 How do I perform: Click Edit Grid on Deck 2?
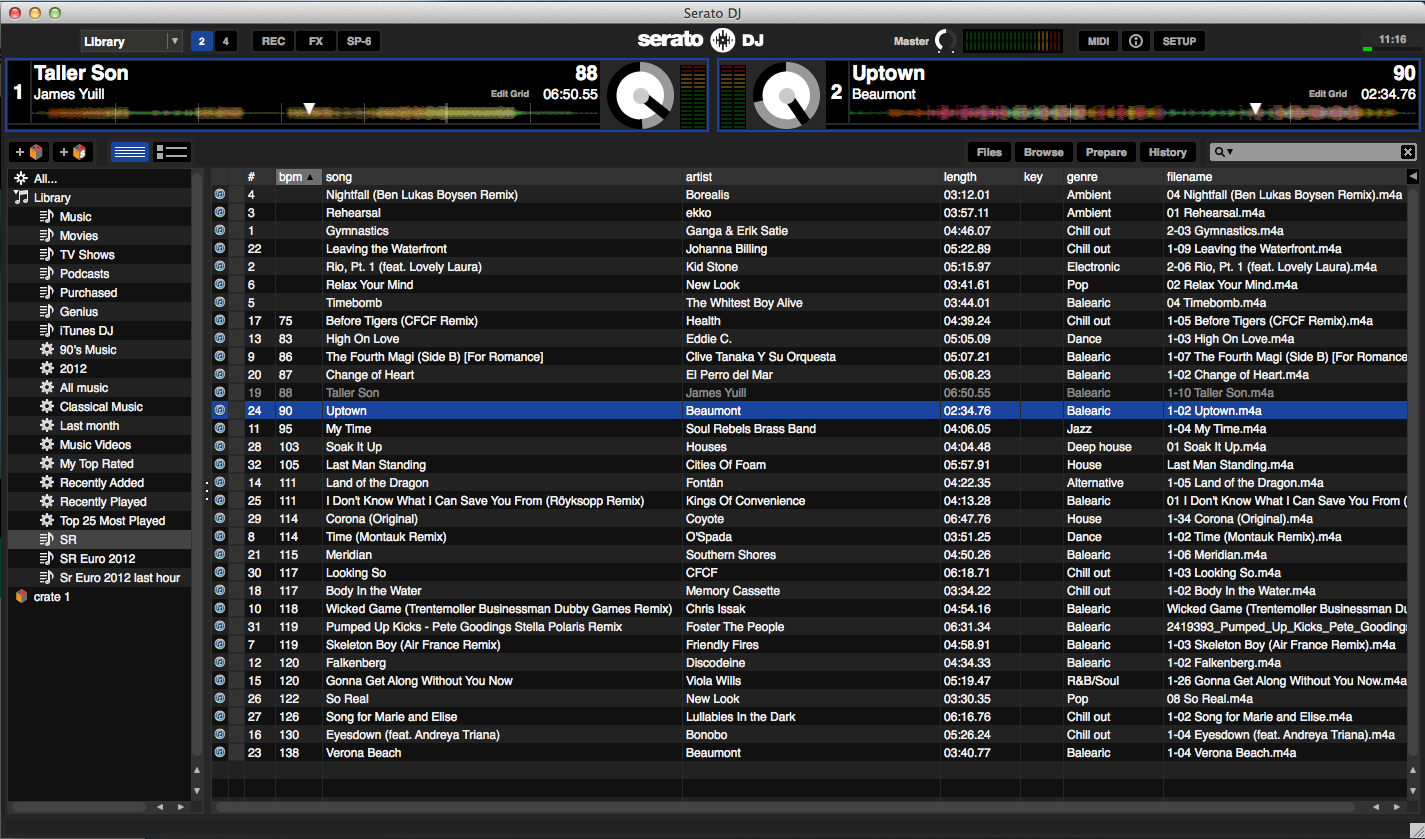(1328, 94)
